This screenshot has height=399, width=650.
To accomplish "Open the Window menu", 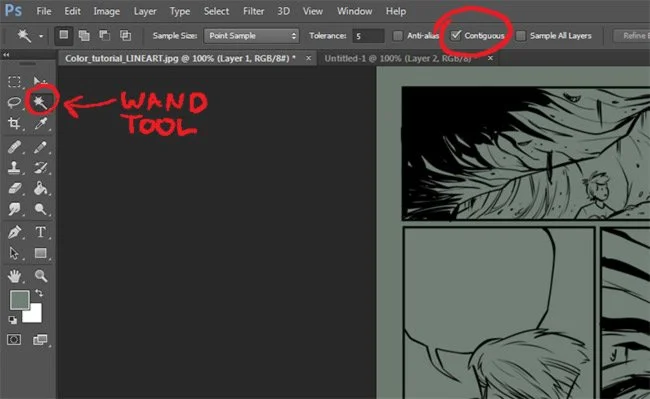I will [354, 11].
